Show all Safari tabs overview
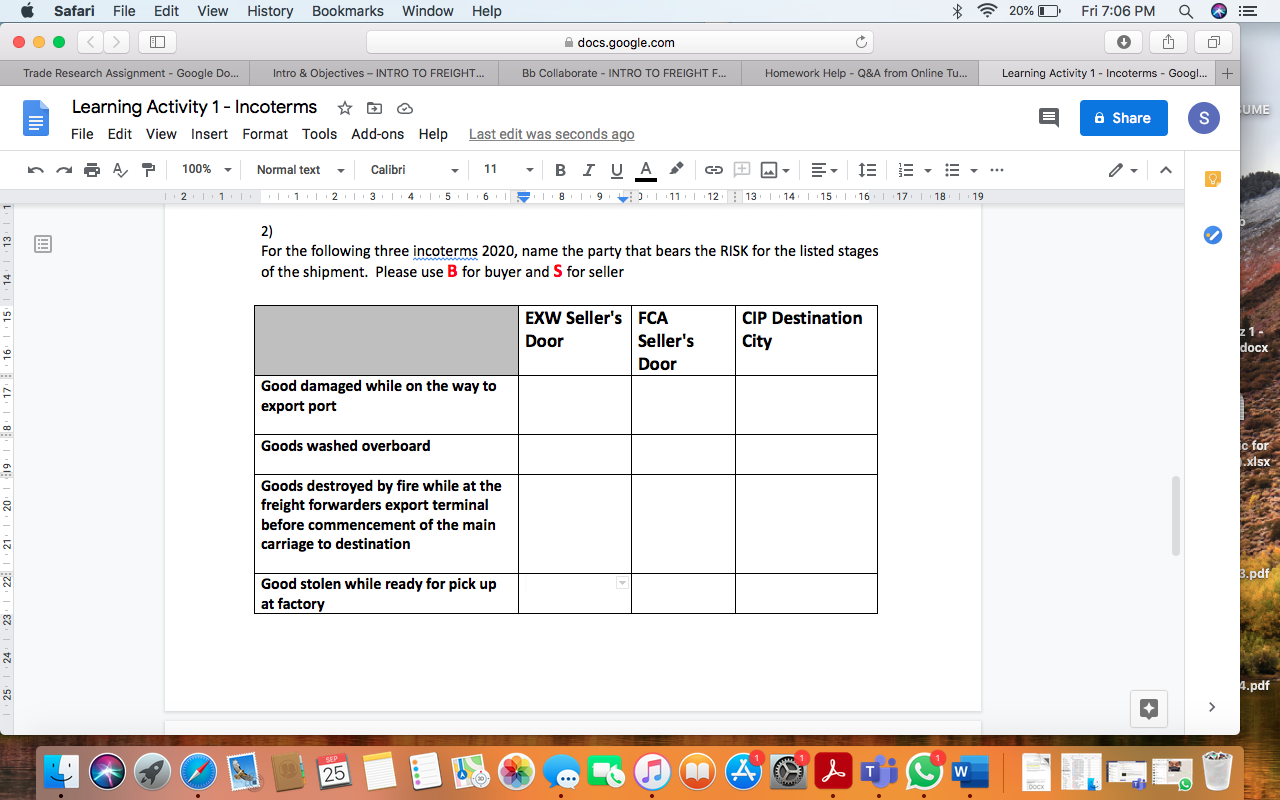 [x=1213, y=42]
